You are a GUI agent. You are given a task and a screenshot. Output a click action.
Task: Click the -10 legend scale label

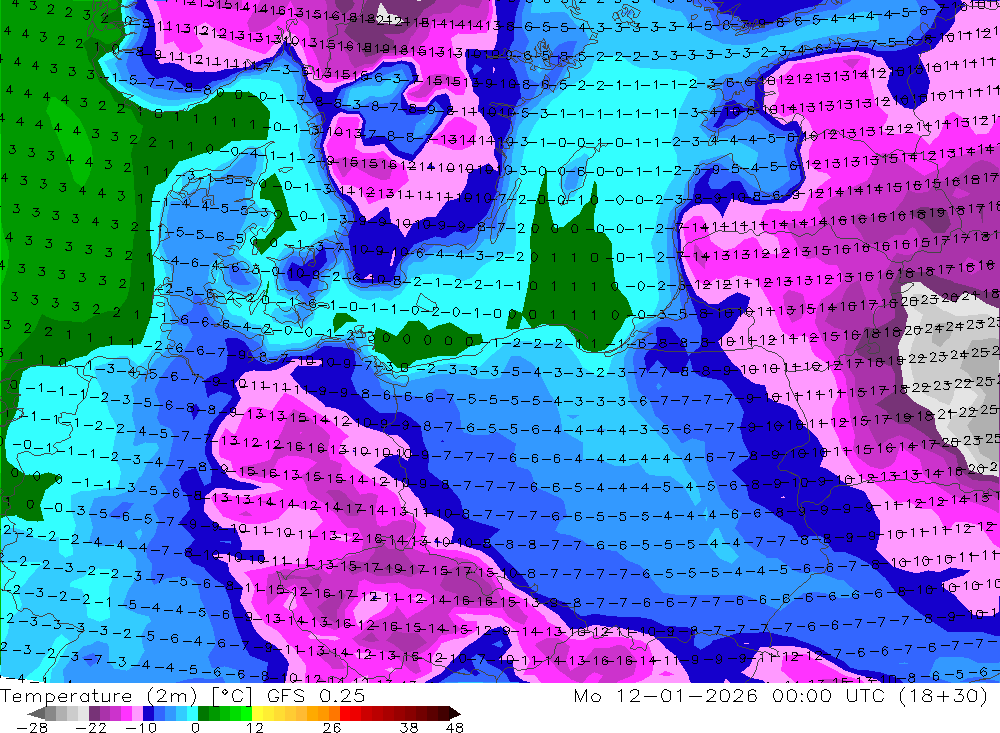point(141,727)
